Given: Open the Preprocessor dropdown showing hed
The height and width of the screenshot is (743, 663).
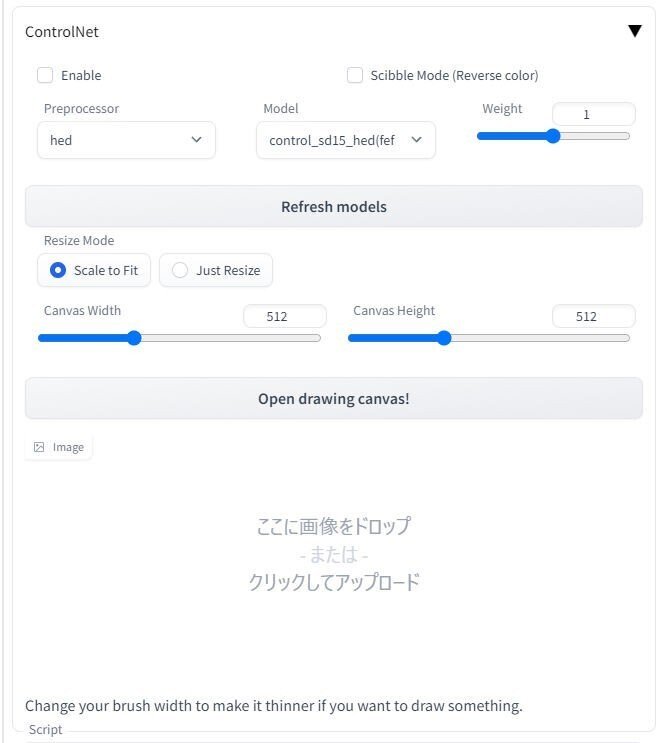Looking at the screenshot, I should [x=126, y=140].
